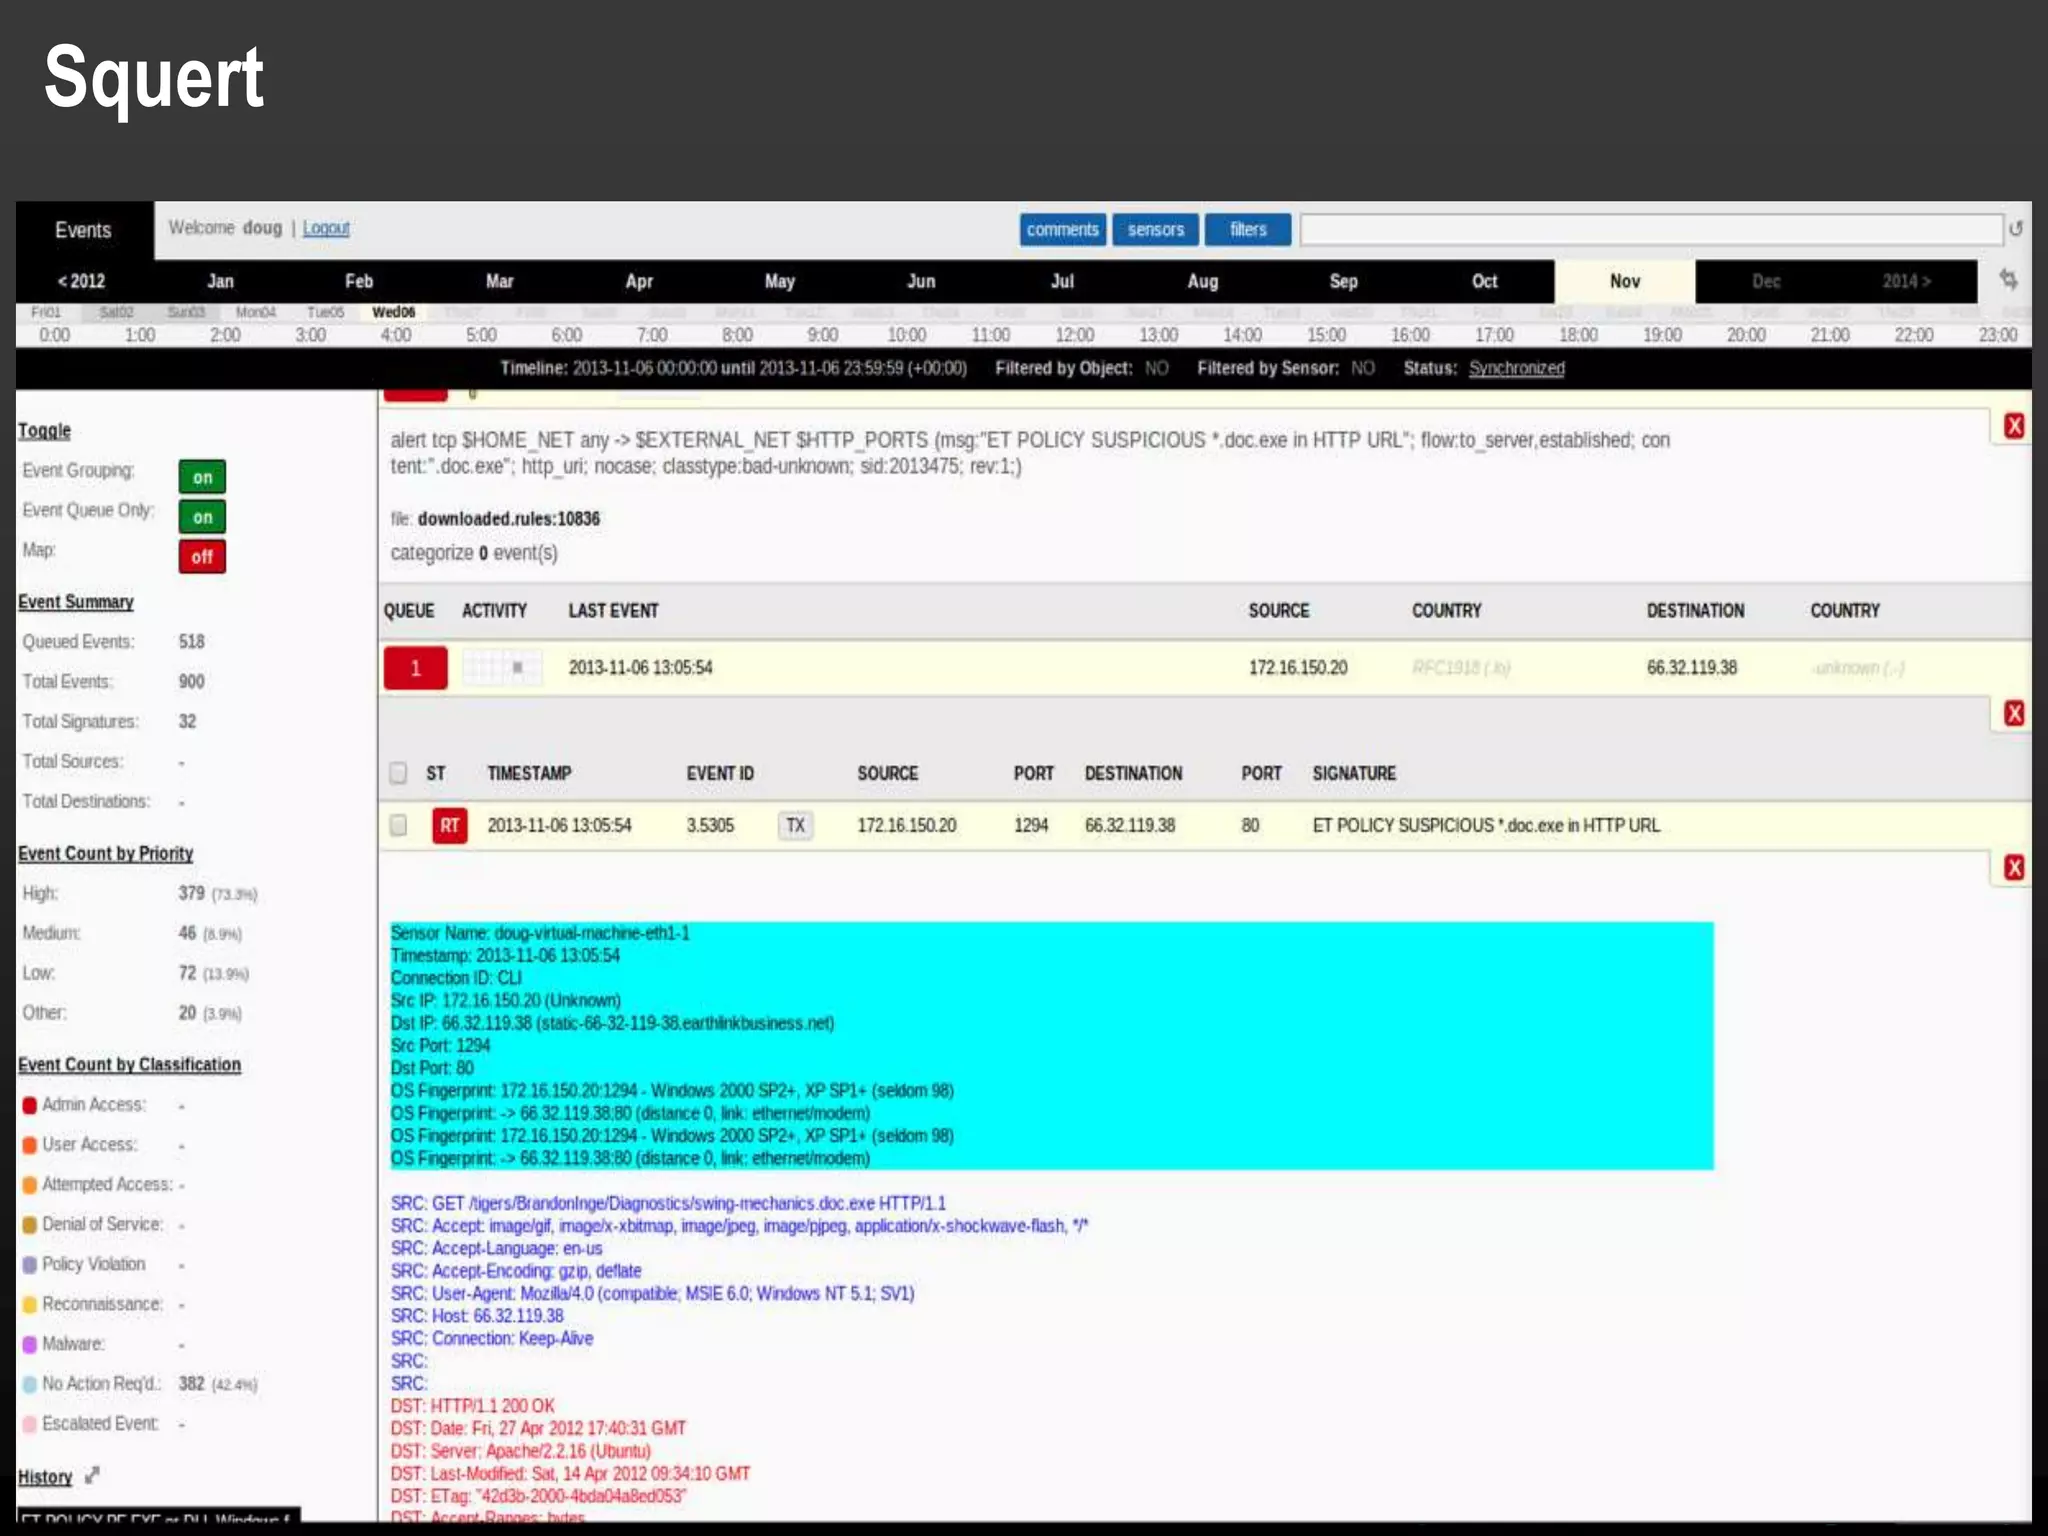
Task: Toggle Event Grouping on switch
Action: [x=202, y=477]
